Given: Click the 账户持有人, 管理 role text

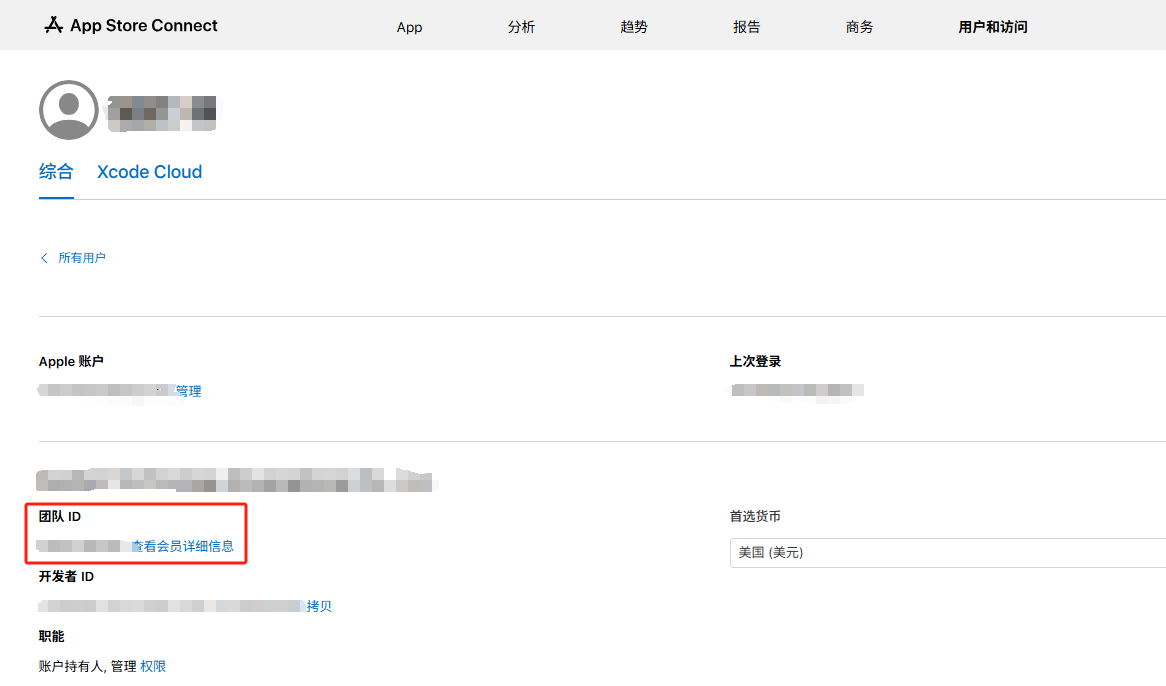Looking at the screenshot, I should (x=88, y=666).
